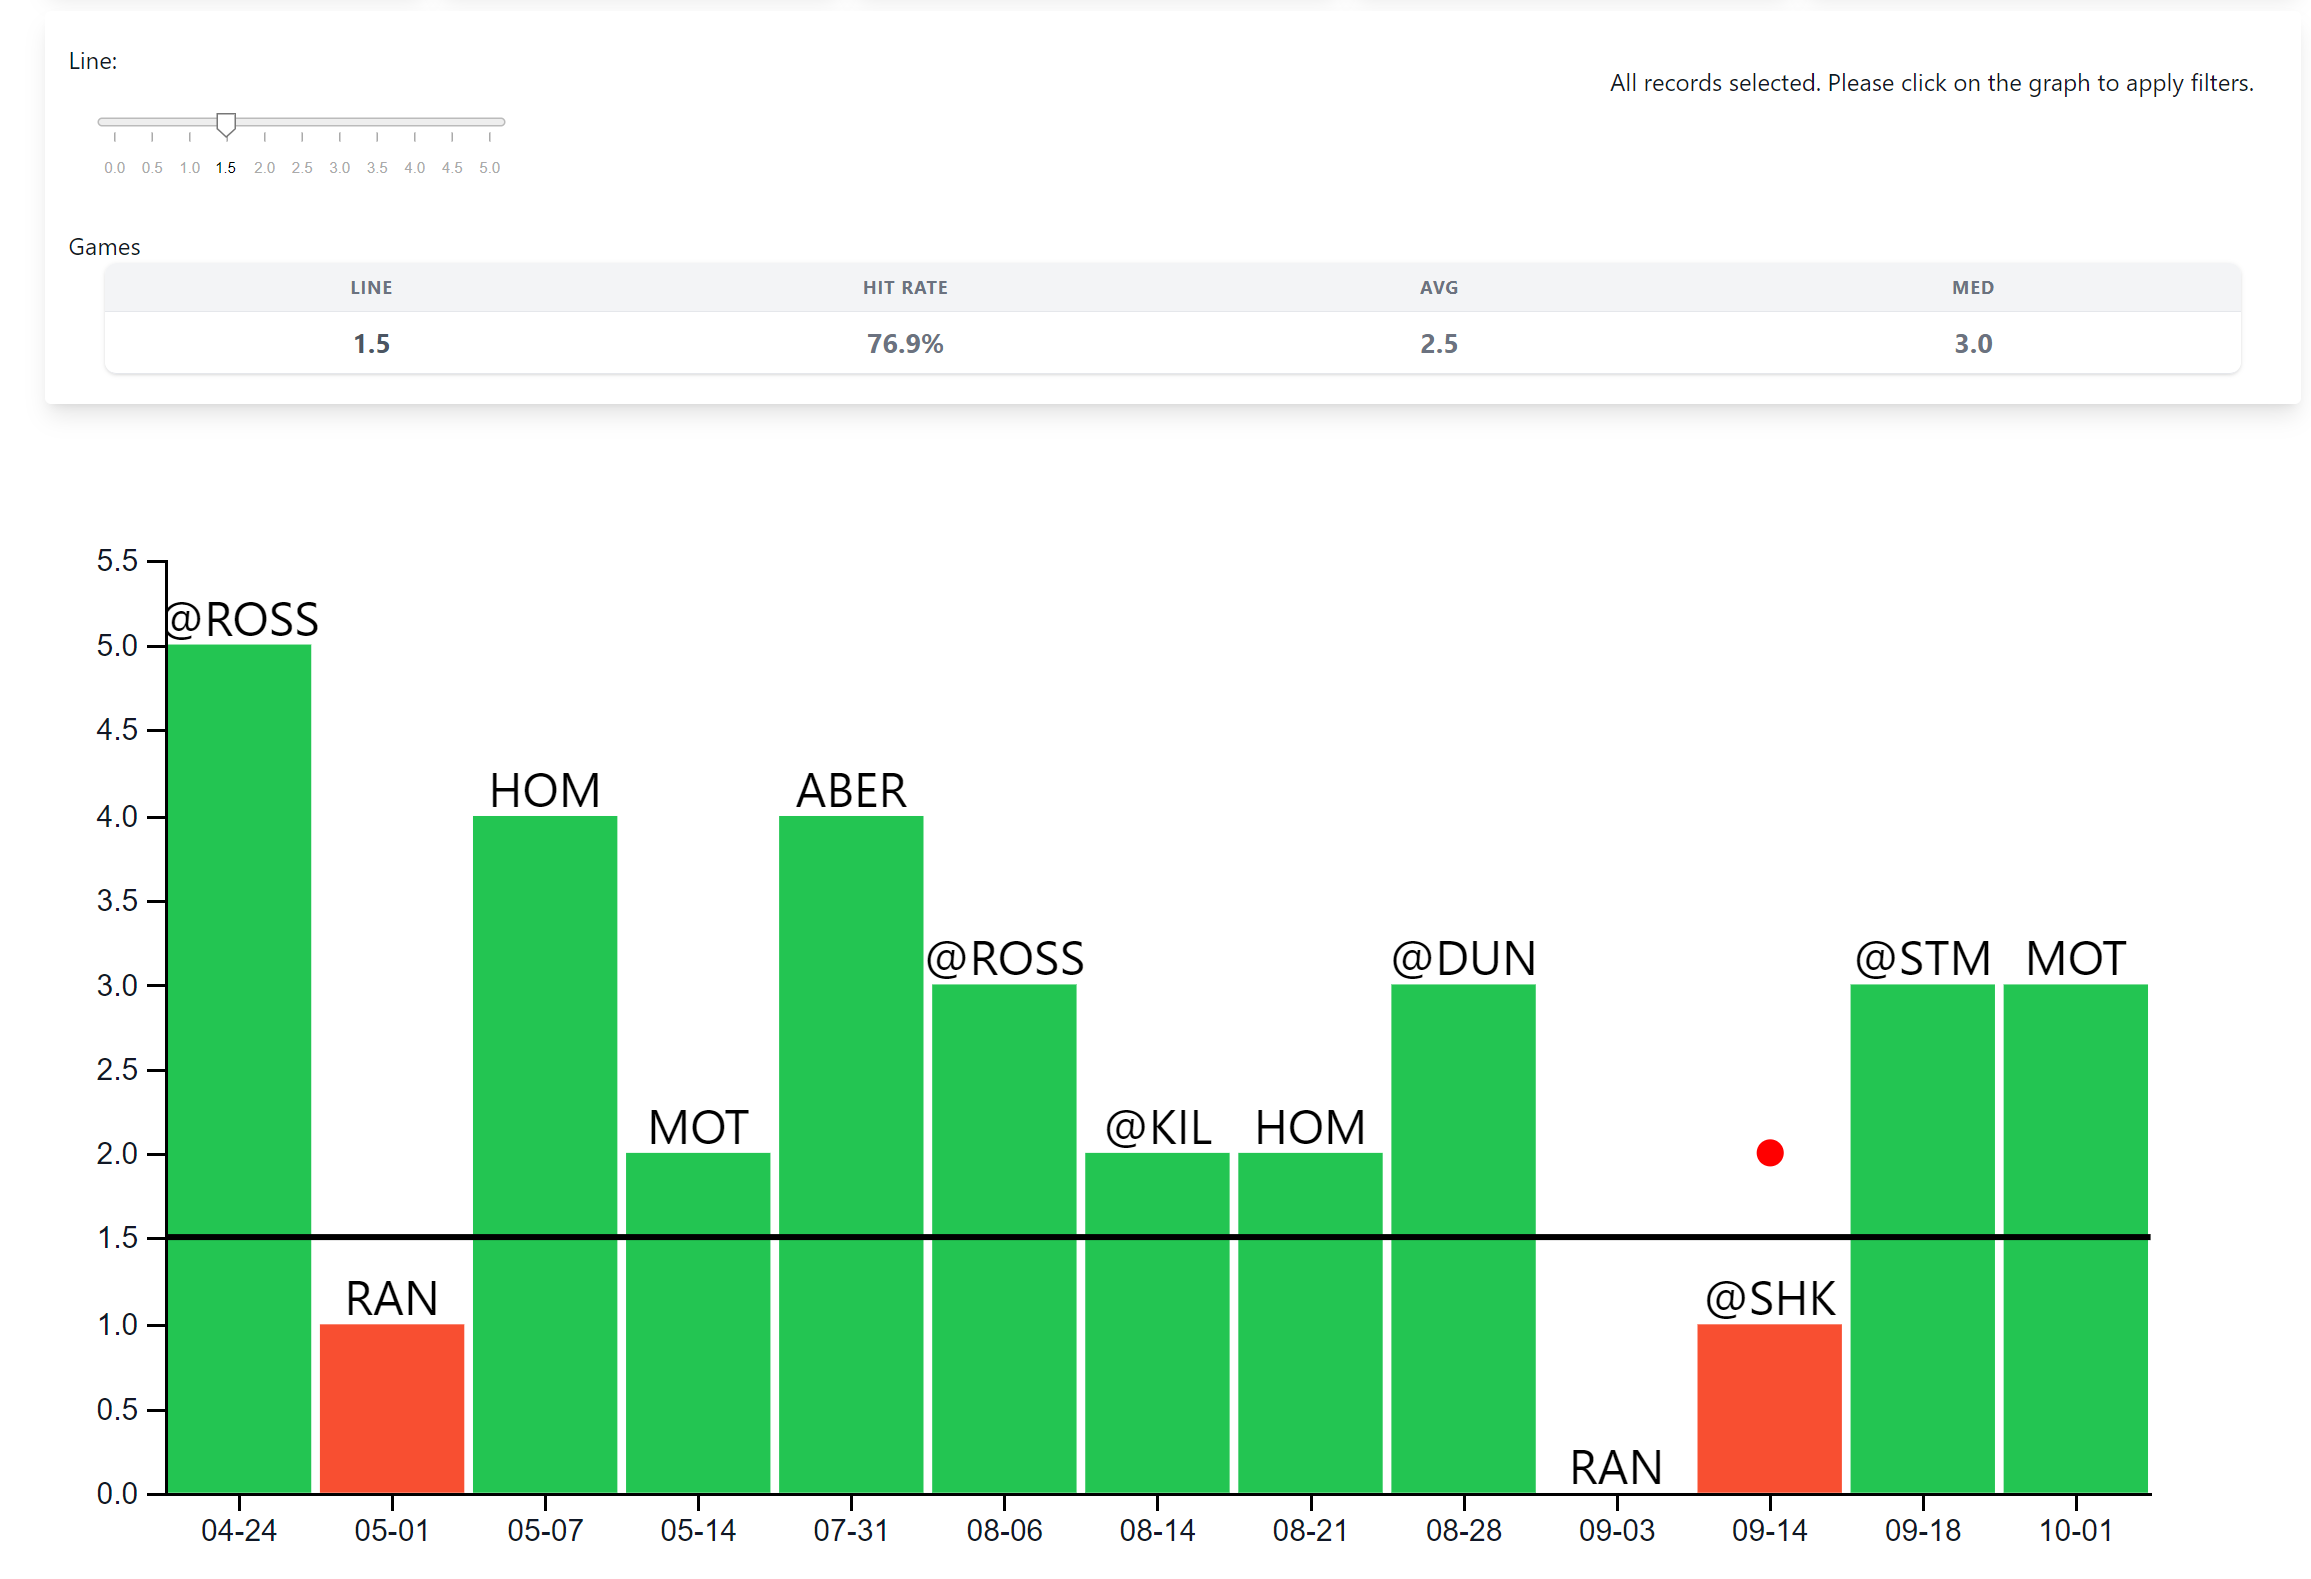Click the red dot marker above @SHK
This screenshot has height=1579, width=2311.
[x=1769, y=1153]
